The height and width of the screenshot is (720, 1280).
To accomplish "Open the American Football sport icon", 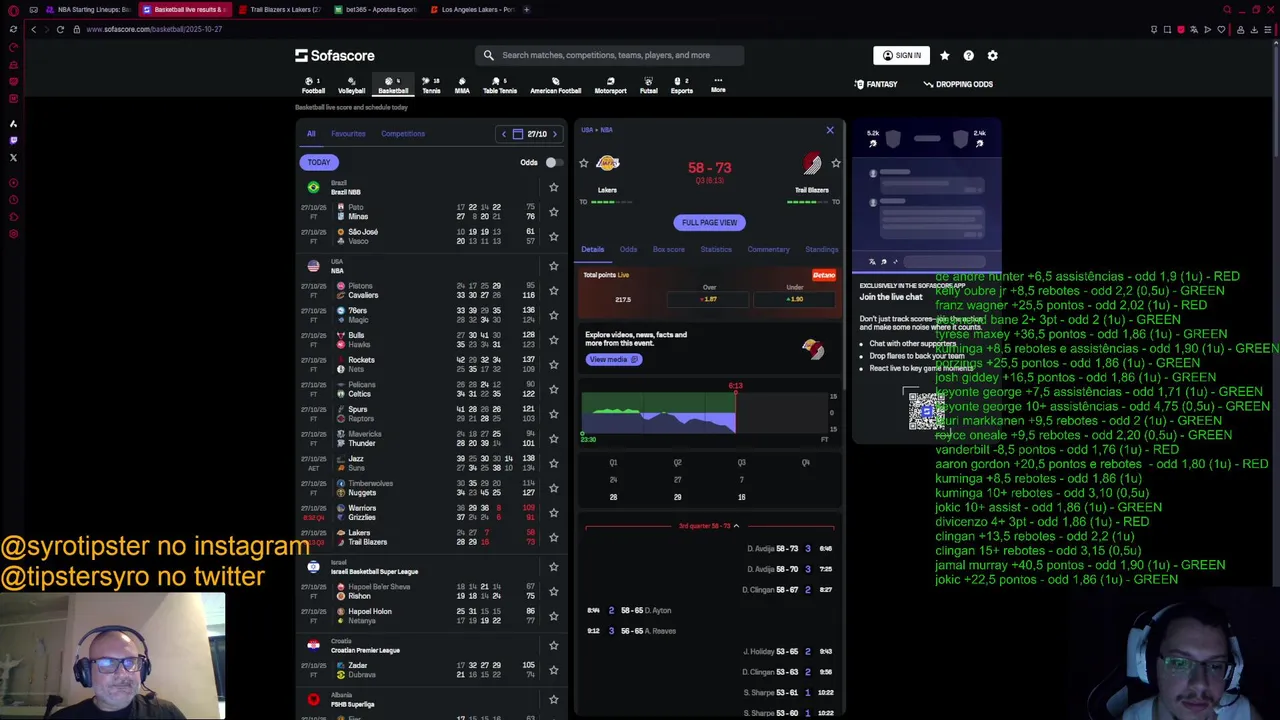I will [x=555, y=85].
